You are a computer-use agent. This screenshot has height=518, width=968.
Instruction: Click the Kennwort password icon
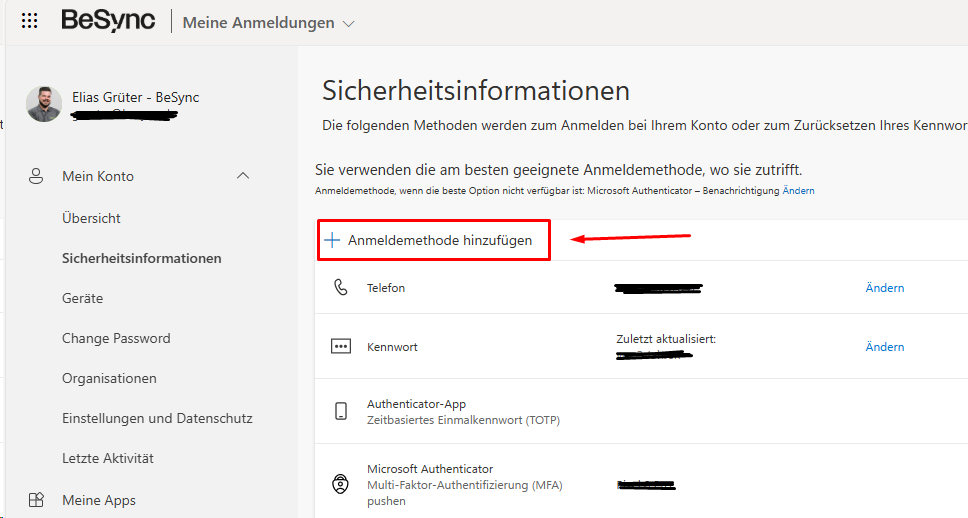tap(341, 347)
